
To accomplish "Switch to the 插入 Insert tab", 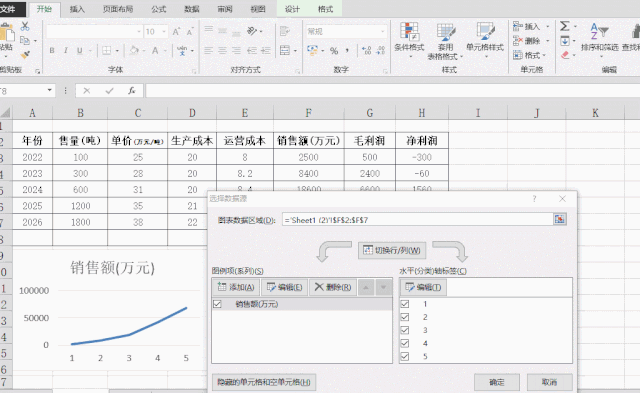I will click(x=77, y=9).
